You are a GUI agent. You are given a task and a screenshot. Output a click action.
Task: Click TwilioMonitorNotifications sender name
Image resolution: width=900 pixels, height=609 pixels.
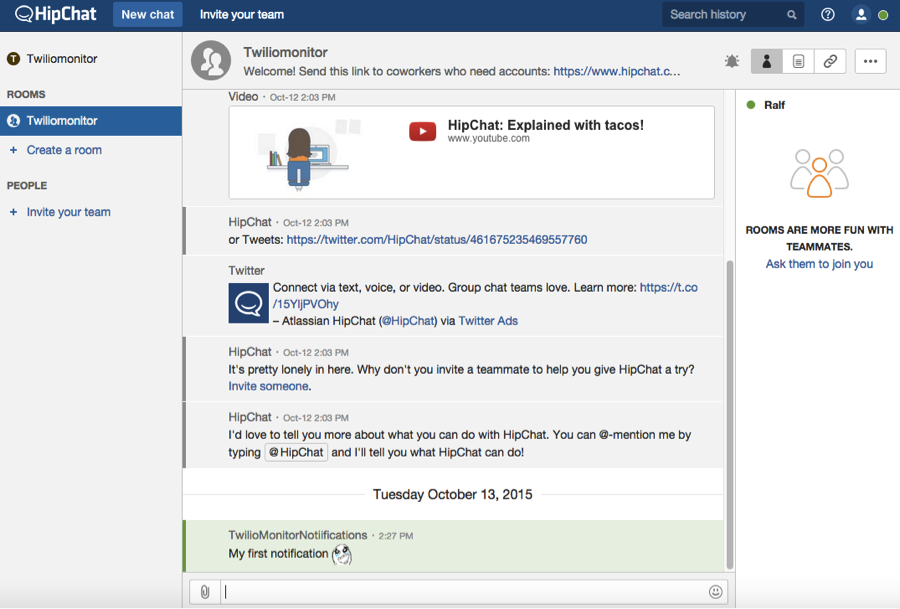coord(297,535)
